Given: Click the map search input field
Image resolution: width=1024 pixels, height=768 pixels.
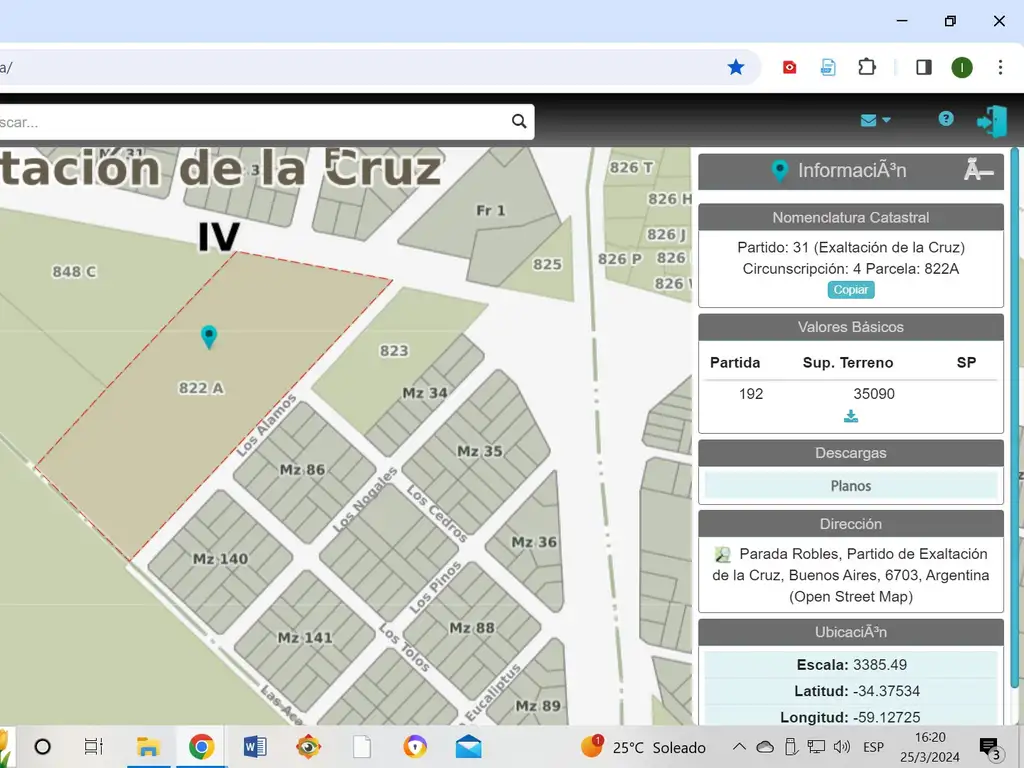Looking at the screenshot, I should coord(250,122).
